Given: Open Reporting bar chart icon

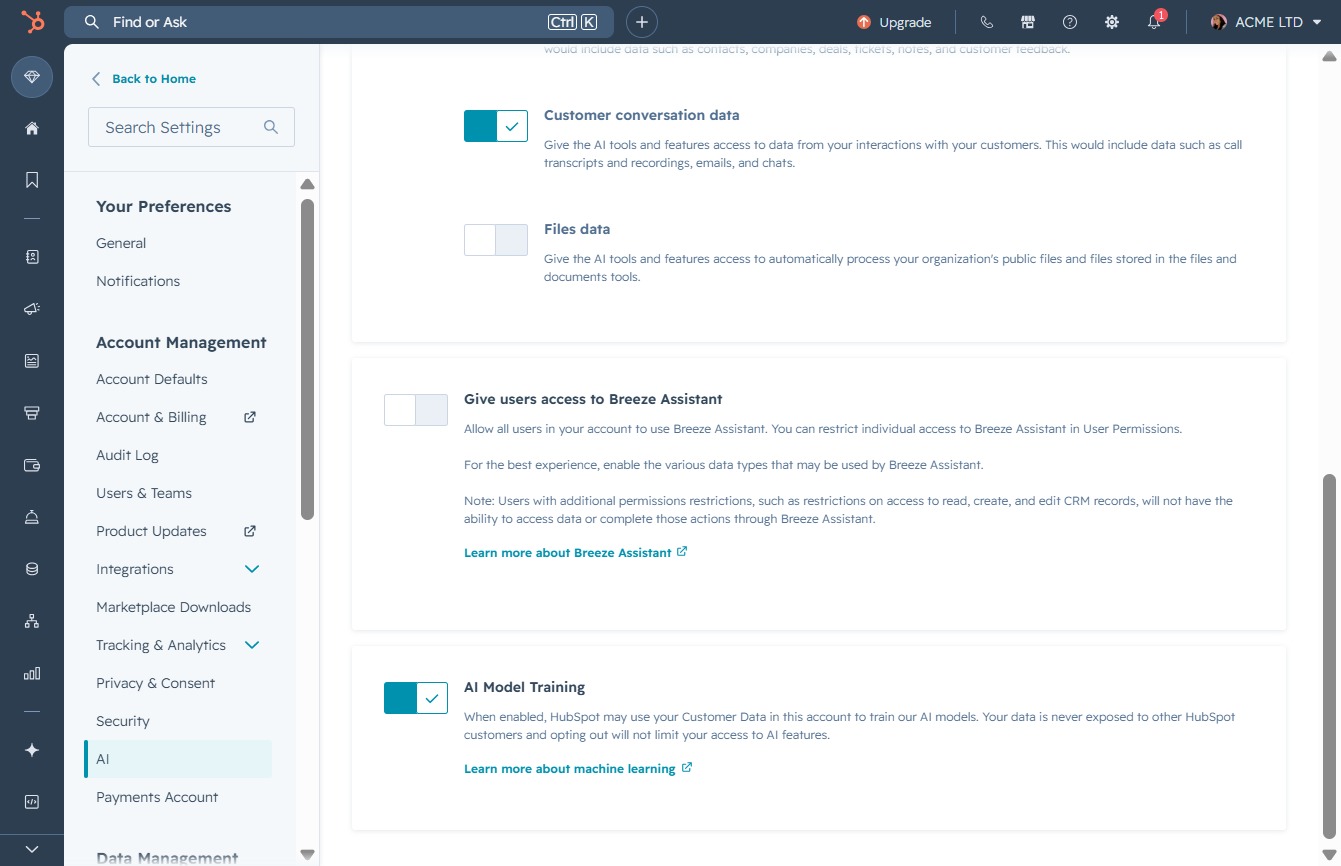Looking at the screenshot, I should click(x=32, y=673).
